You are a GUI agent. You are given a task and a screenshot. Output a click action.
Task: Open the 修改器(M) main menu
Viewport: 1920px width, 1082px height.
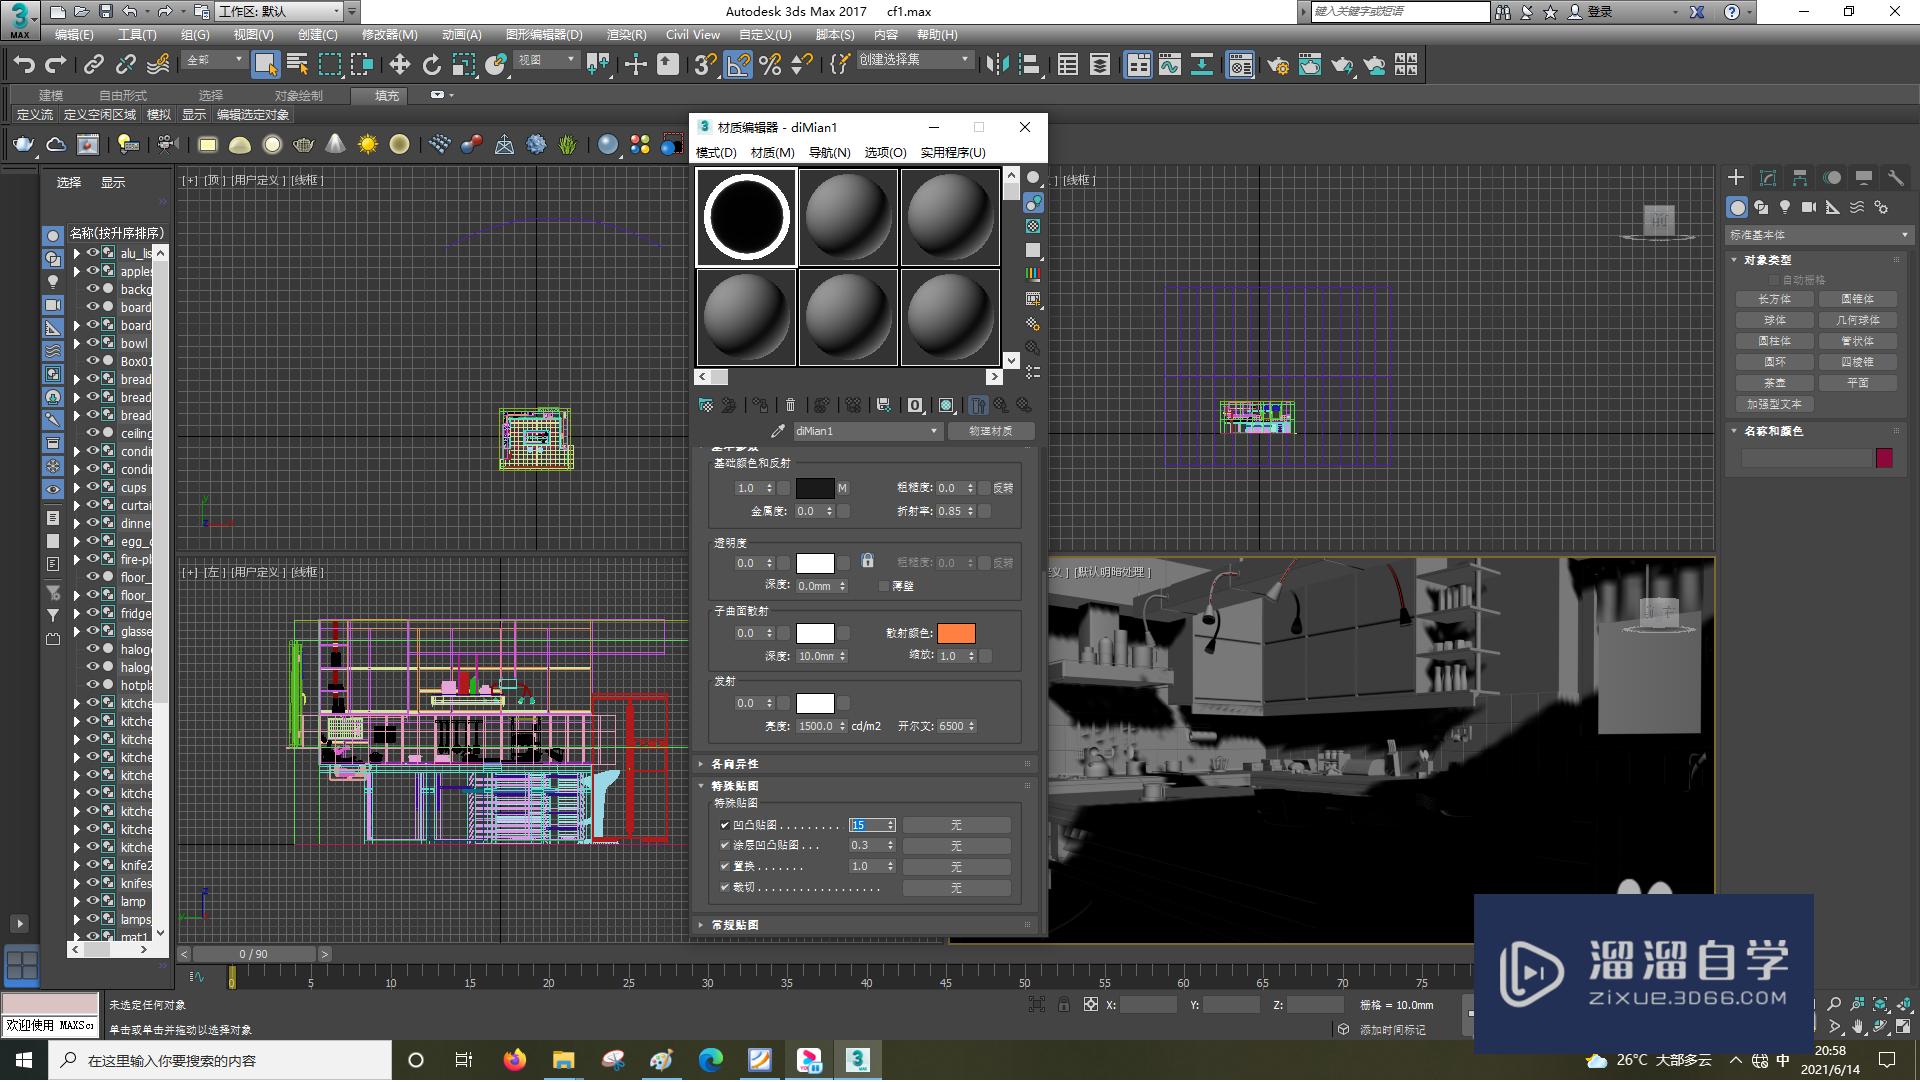(389, 34)
